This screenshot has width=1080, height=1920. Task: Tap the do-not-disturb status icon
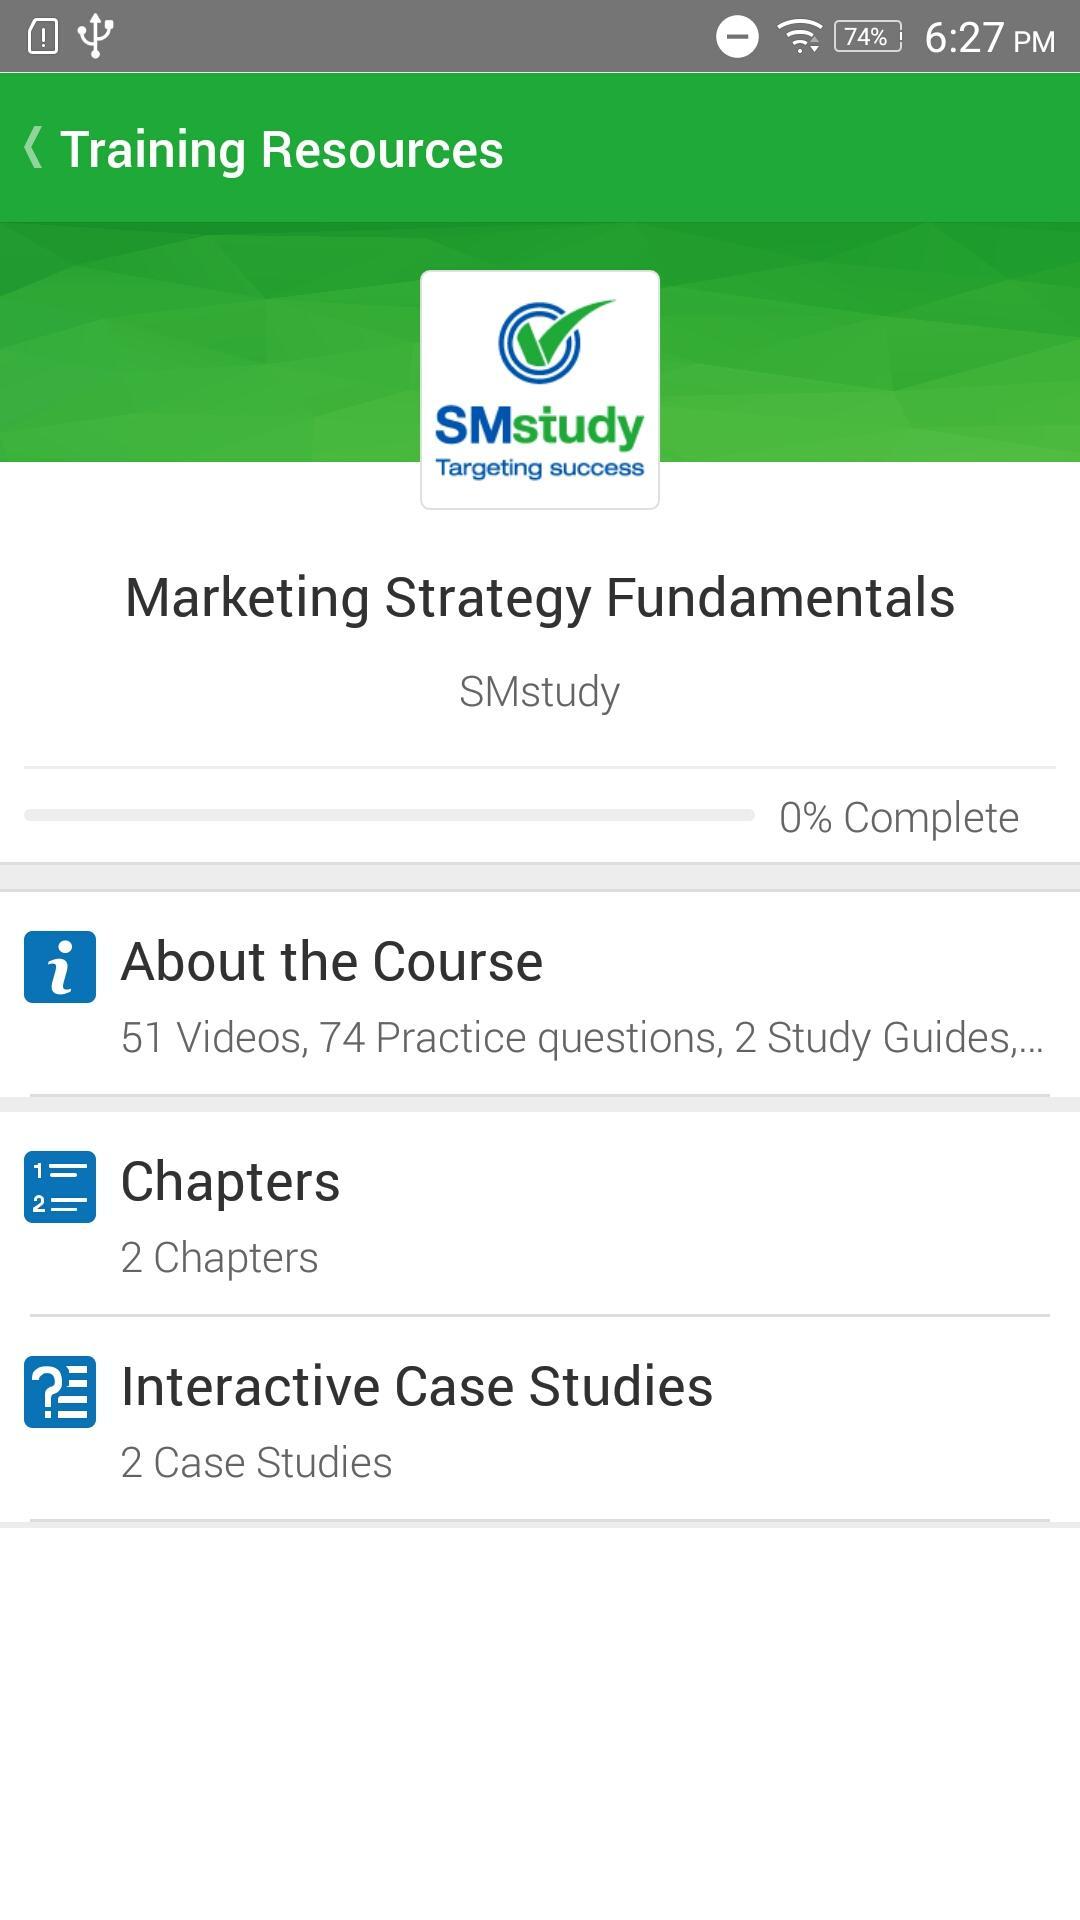(737, 37)
